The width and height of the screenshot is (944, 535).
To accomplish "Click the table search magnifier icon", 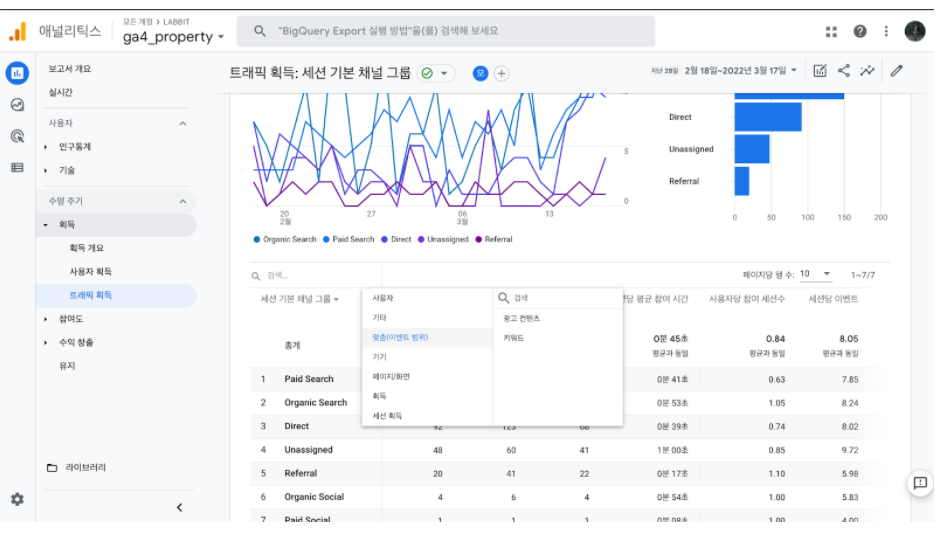I will 256,276.
